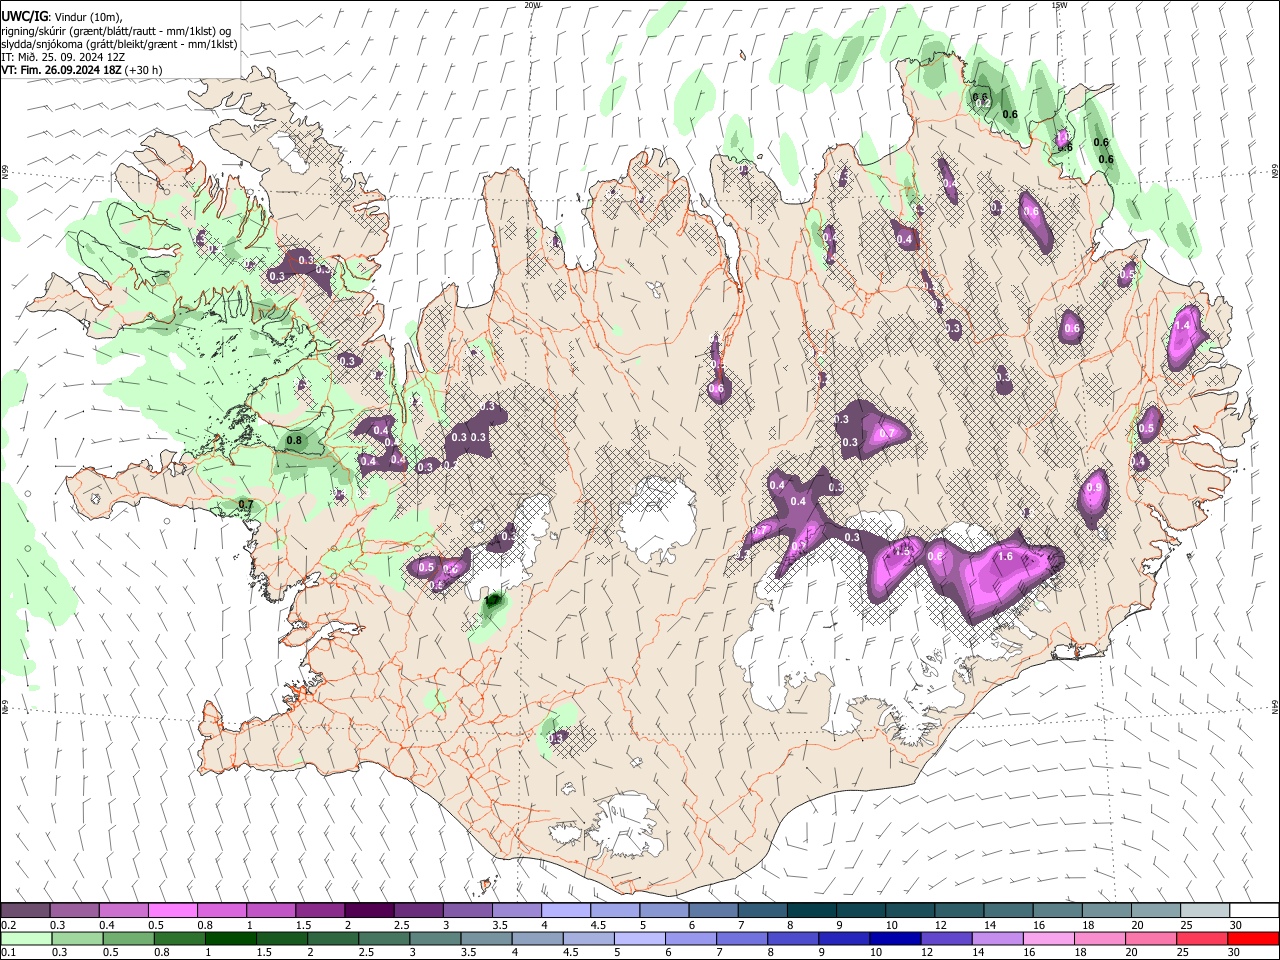1280x960 pixels.
Task: Click the 0.9 value on the purple patch
Action: click(1094, 488)
